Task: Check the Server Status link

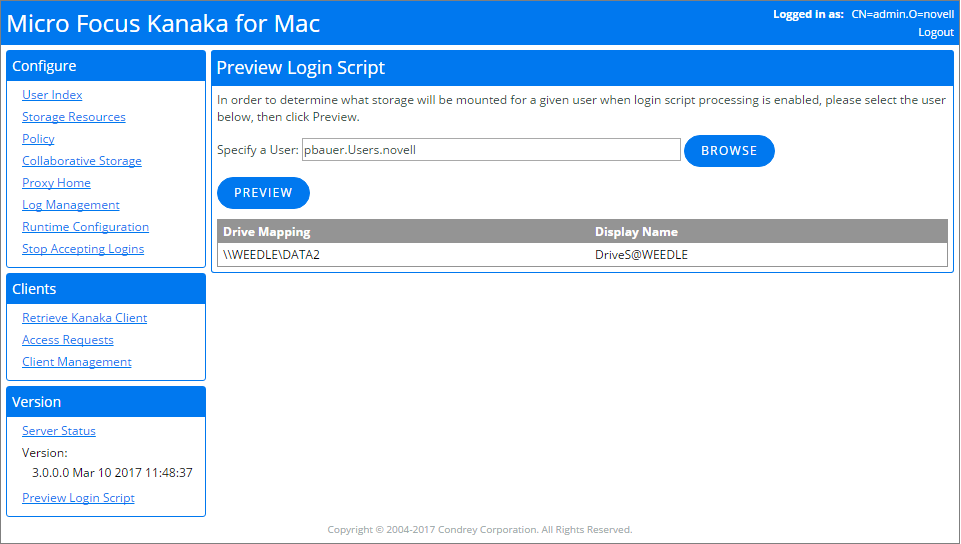Action: click(x=59, y=431)
